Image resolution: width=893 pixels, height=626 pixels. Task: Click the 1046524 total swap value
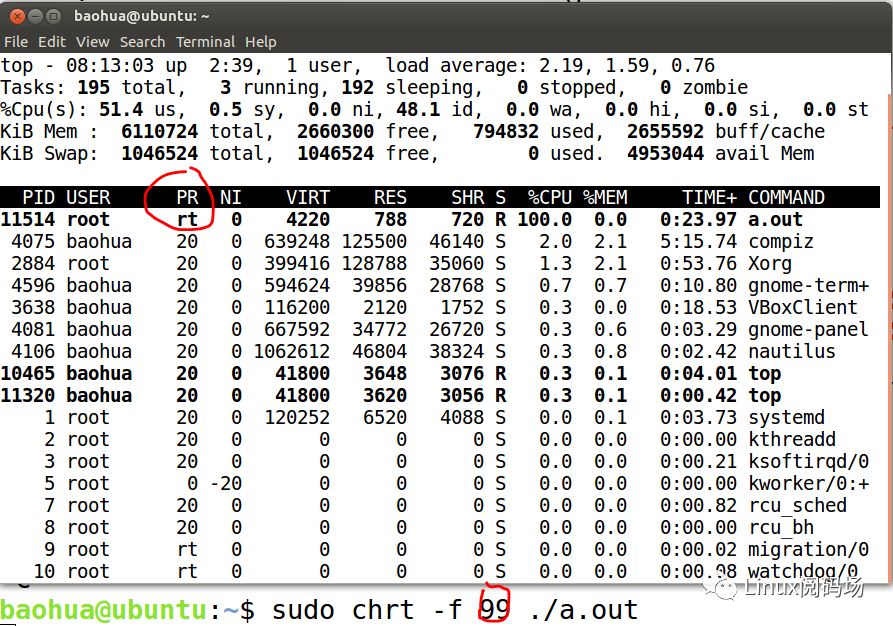(159, 154)
